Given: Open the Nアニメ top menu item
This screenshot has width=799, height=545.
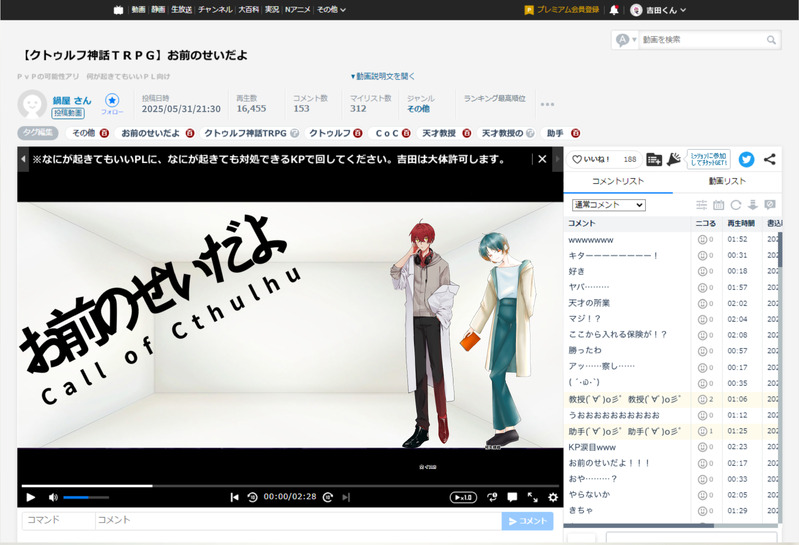Looking at the screenshot, I should point(298,10).
